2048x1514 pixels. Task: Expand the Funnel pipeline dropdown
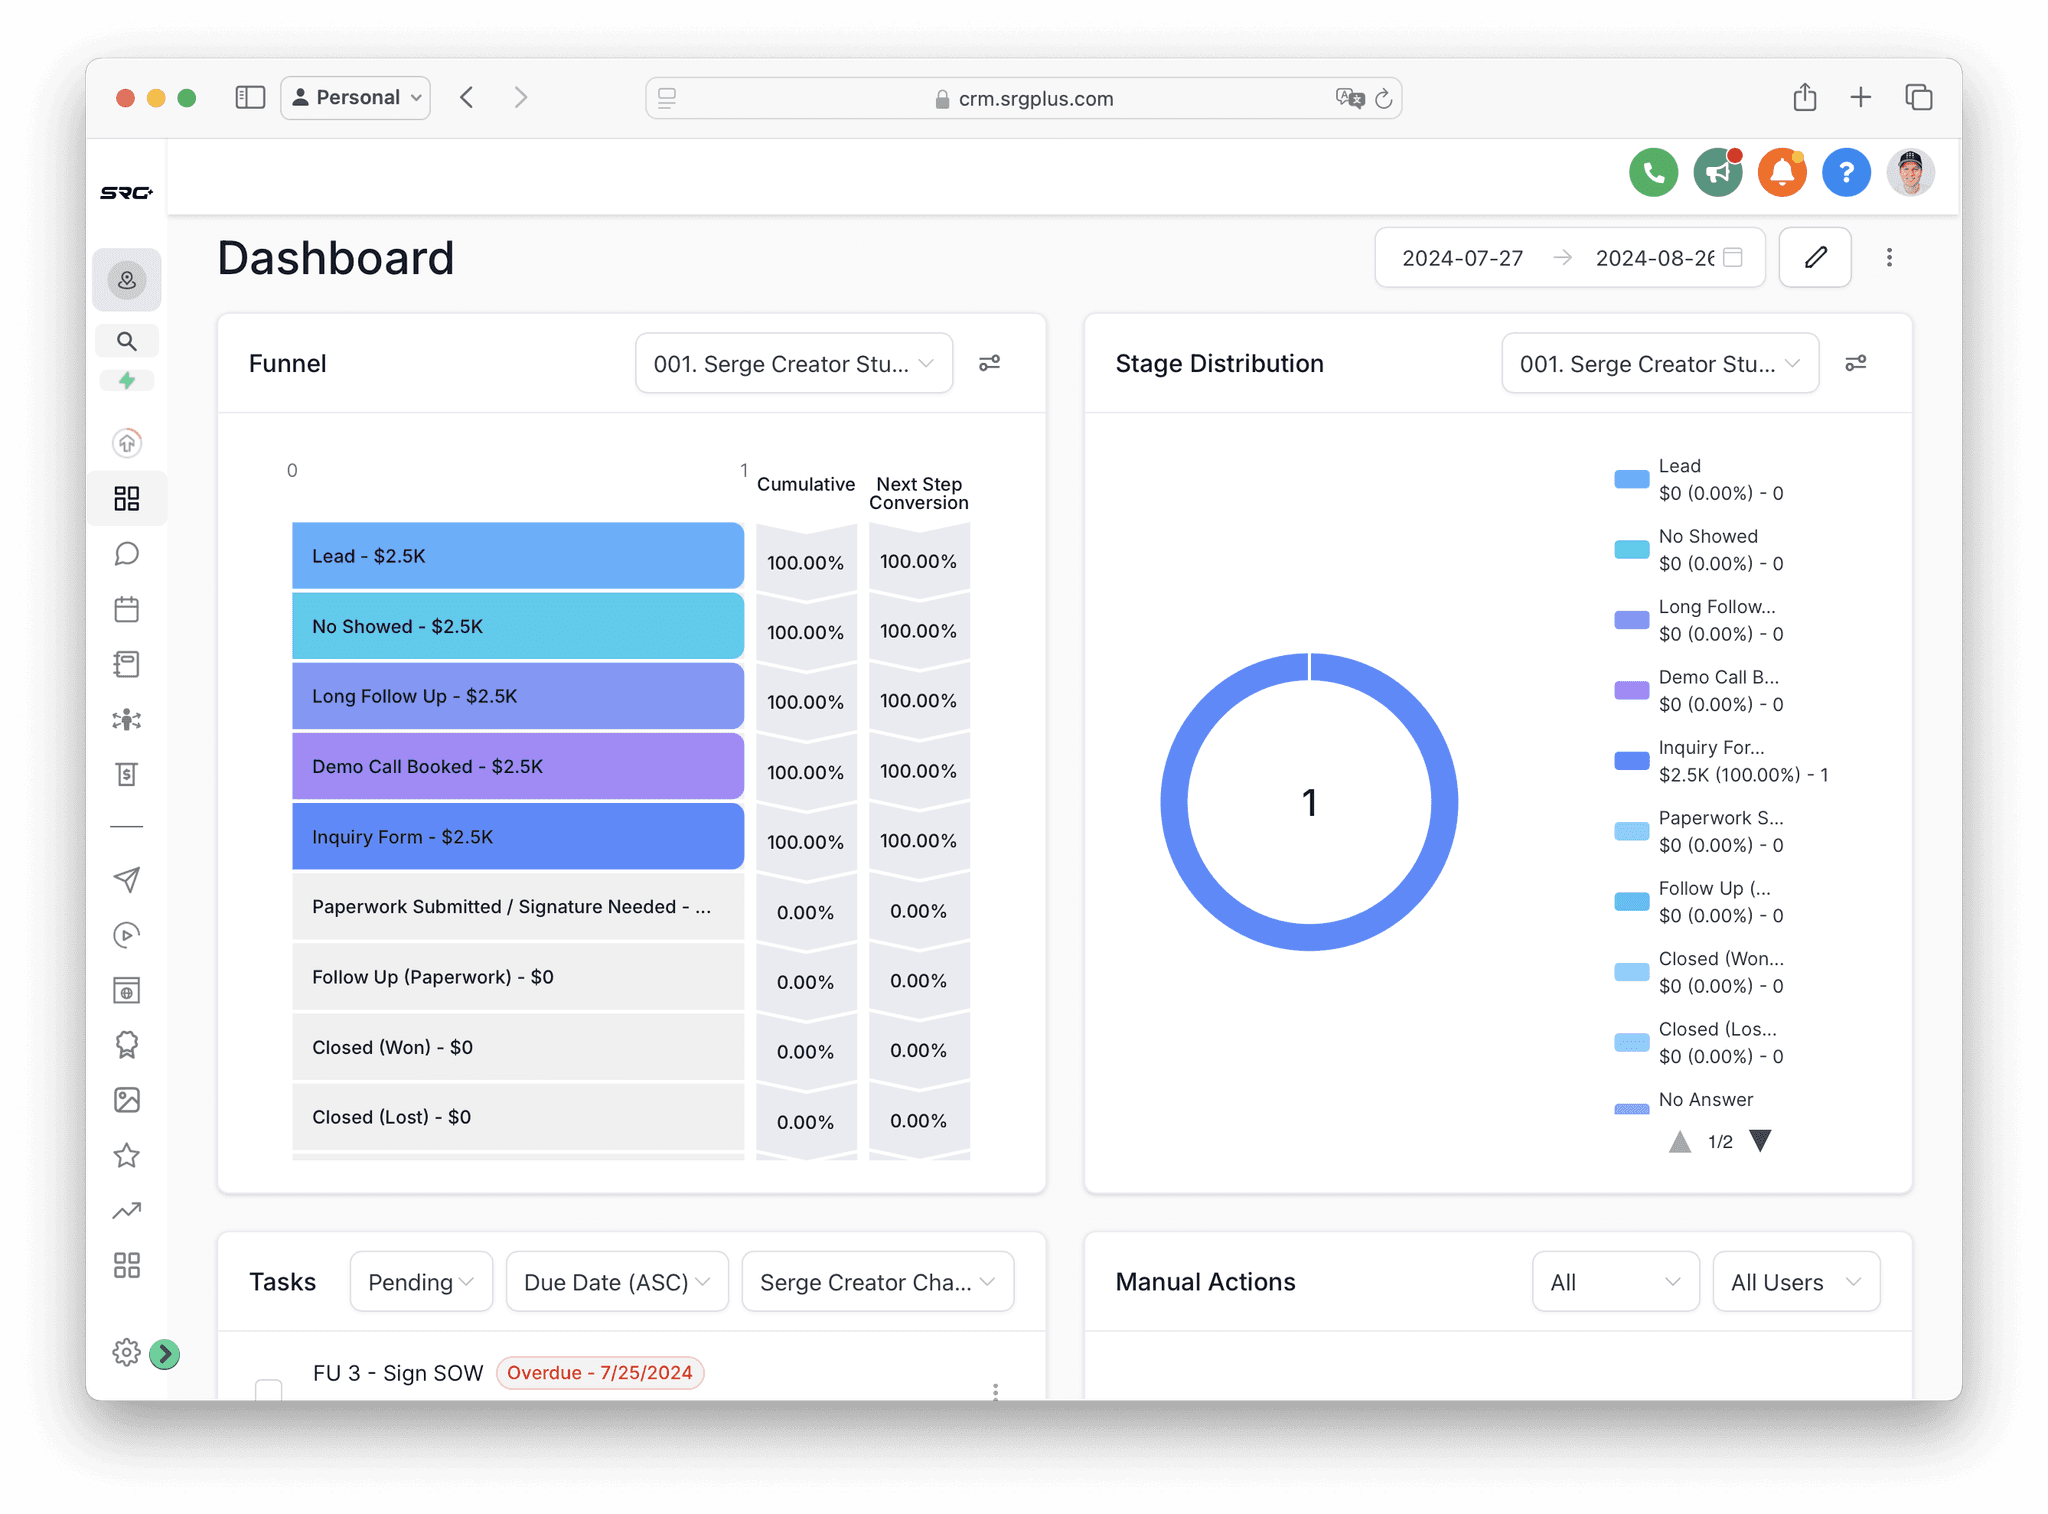point(793,364)
